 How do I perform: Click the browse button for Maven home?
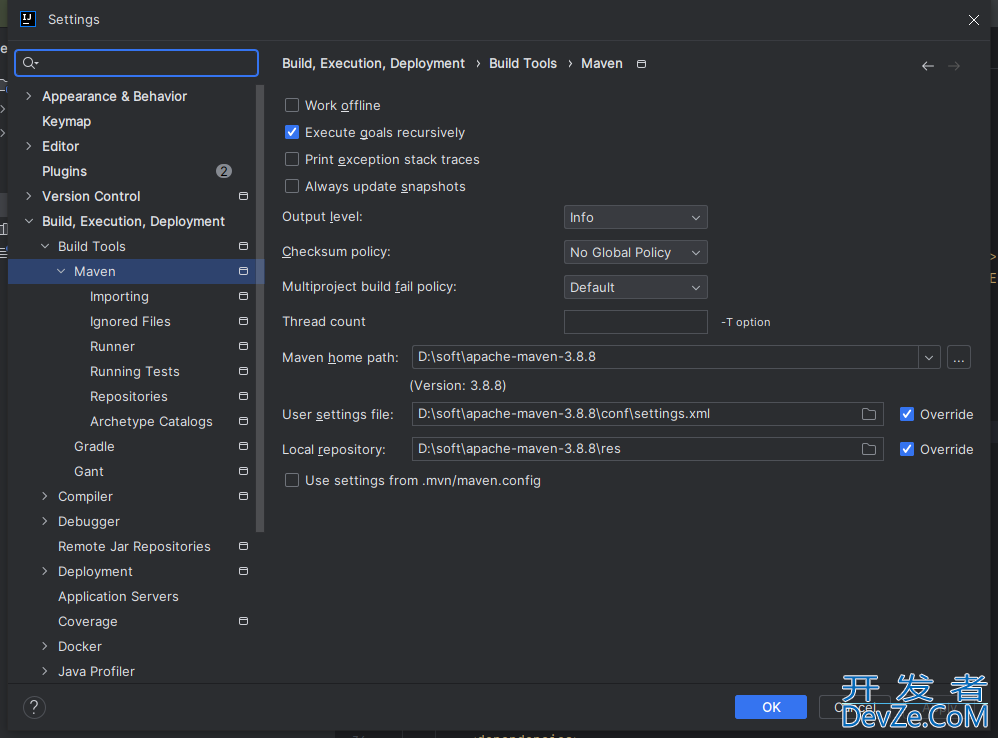tap(959, 358)
